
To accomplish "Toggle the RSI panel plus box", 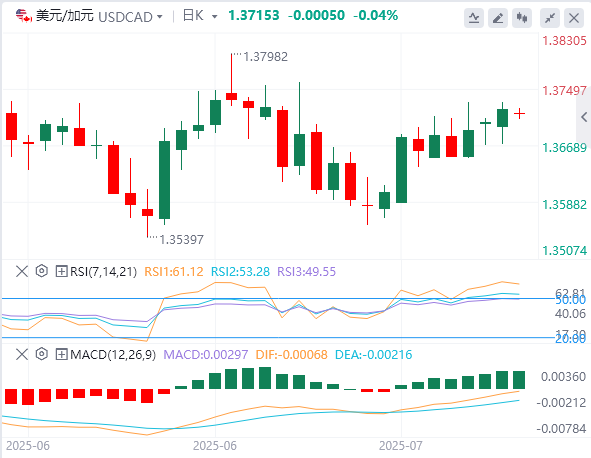I will 61,271.
